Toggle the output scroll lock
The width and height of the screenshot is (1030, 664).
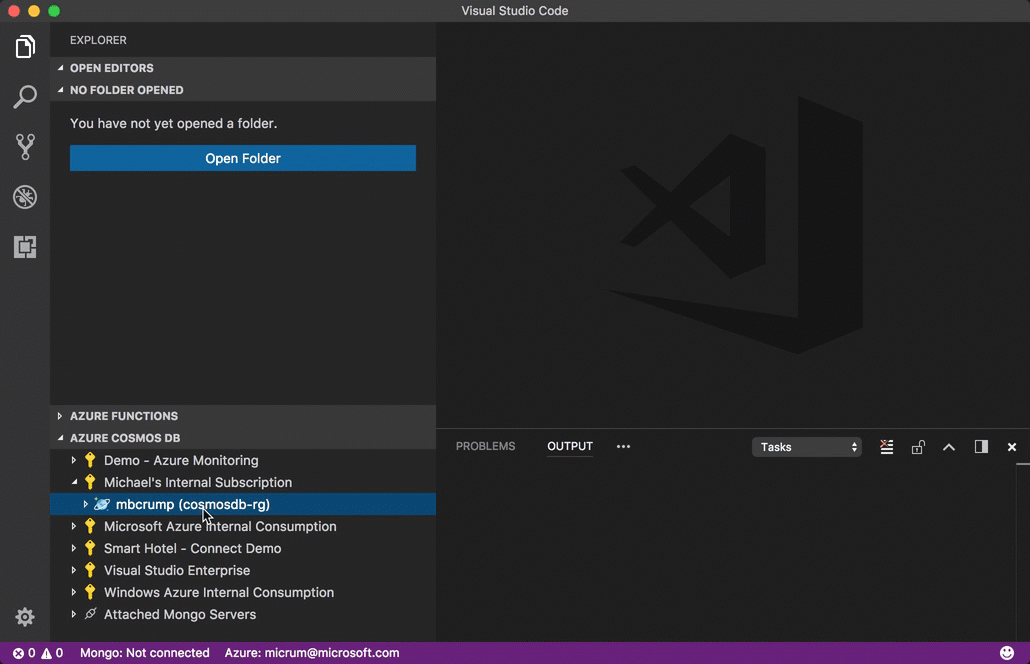tap(918, 447)
